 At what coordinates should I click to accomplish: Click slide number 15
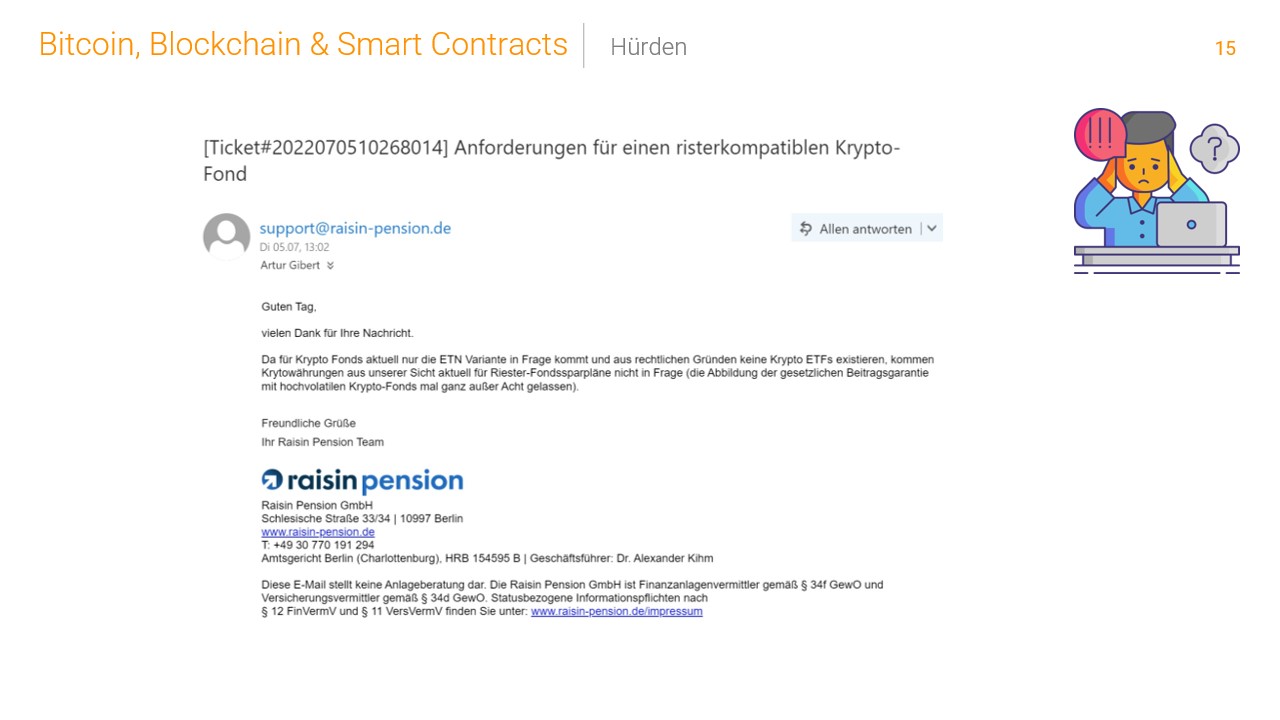pyautogui.click(x=1225, y=48)
